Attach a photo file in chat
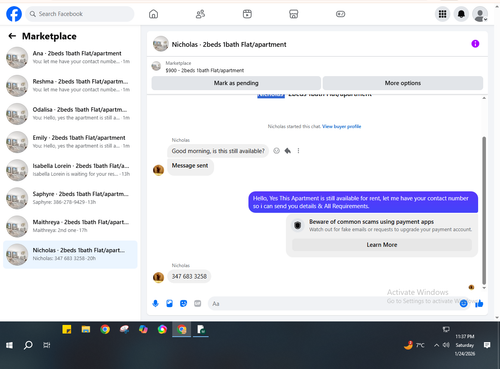The width and height of the screenshot is (500, 369). (x=169, y=303)
